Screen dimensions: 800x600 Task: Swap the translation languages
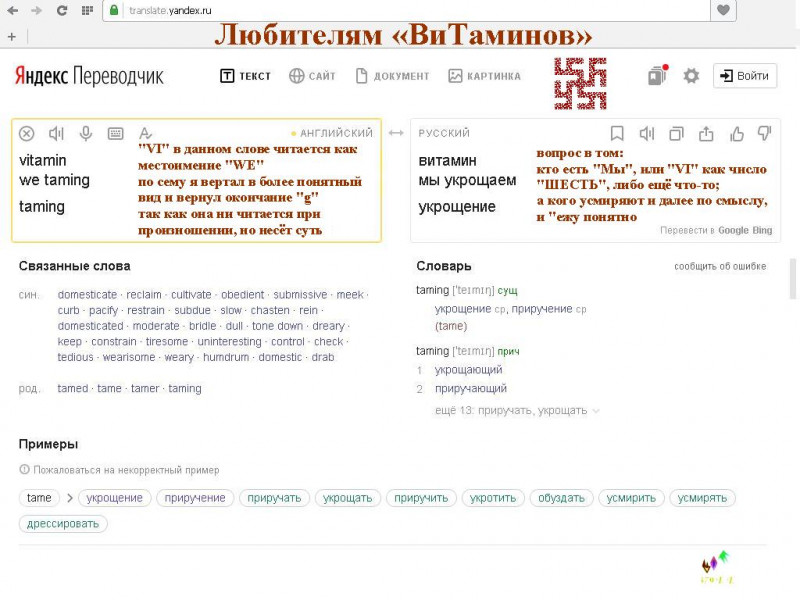(x=396, y=133)
